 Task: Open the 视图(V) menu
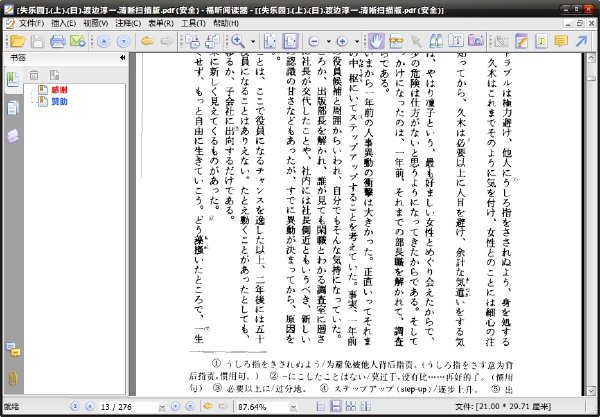pyautogui.click(x=95, y=23)
